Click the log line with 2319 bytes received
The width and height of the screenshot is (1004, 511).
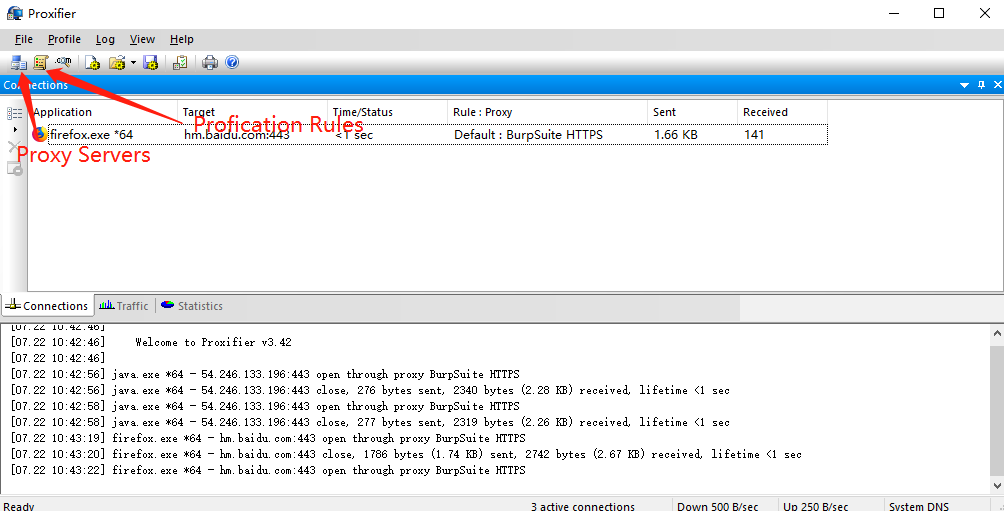[x=370, y=422]
